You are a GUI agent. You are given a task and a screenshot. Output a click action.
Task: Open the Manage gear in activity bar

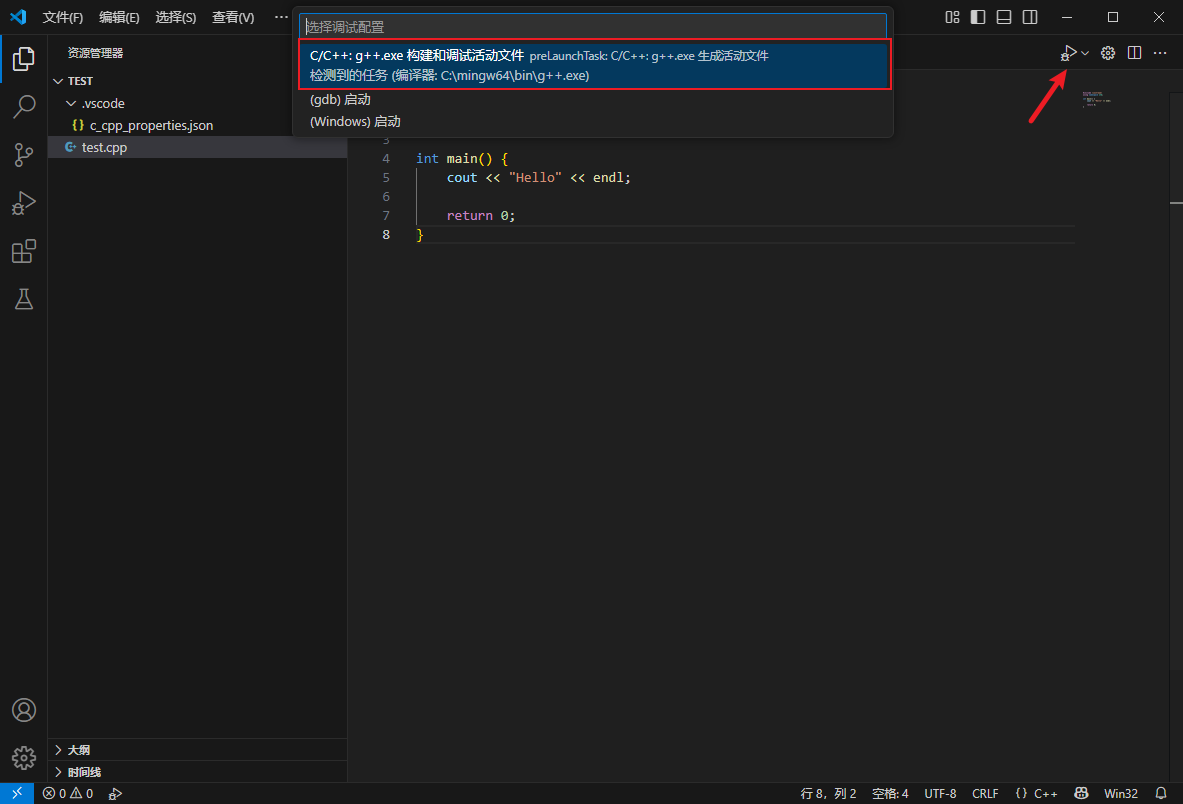(x=23, y=758)
